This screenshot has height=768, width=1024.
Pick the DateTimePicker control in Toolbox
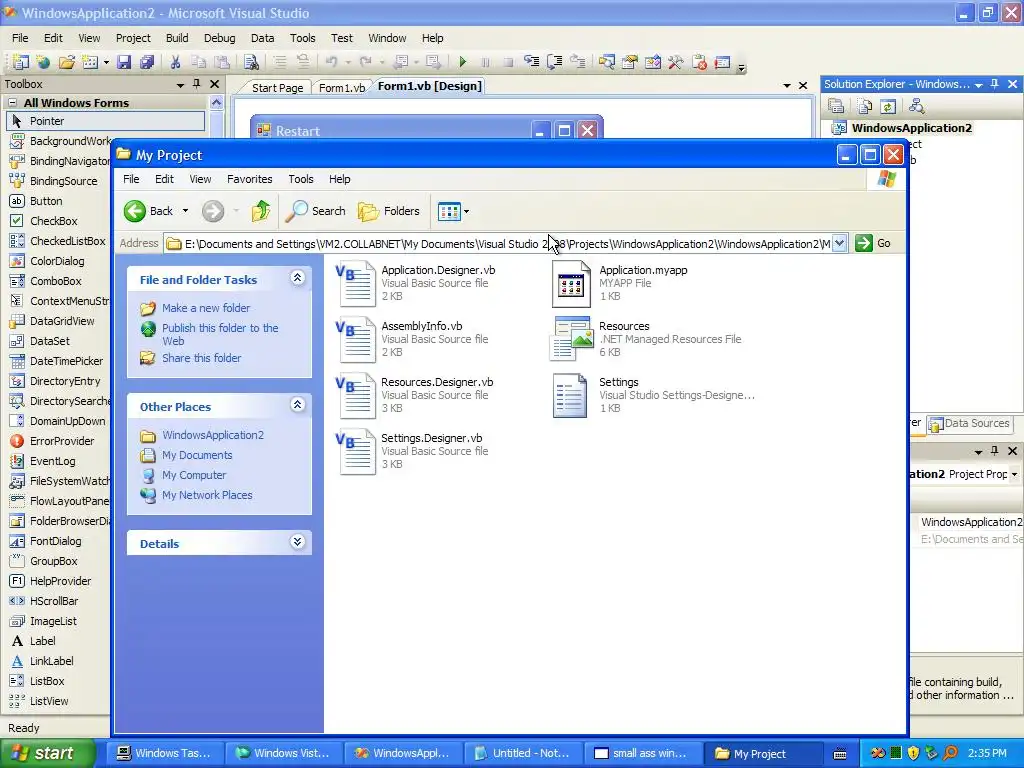[66, 360]
